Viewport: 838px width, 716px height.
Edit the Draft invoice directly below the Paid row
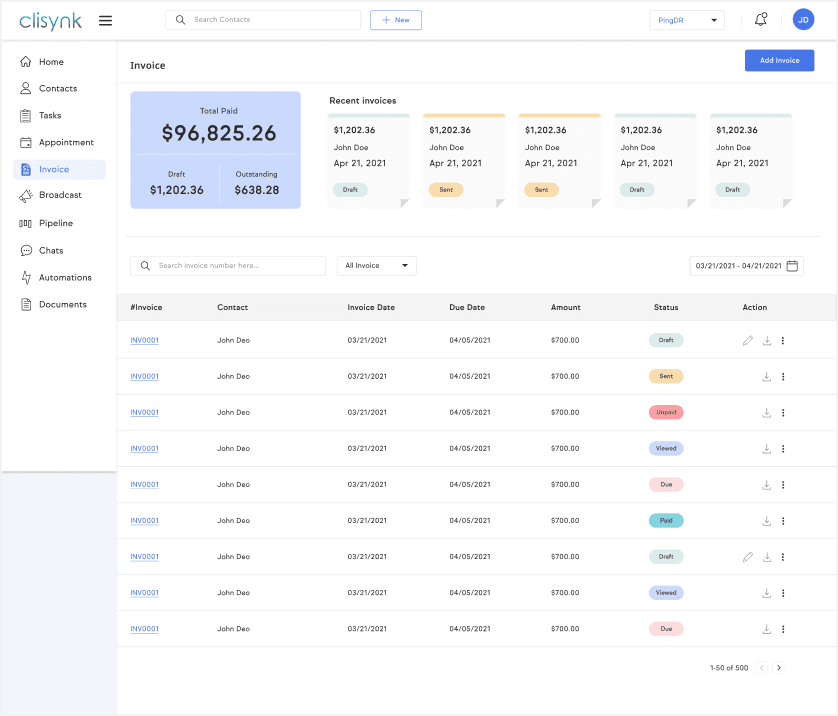pyautogui.click(x=748, y=557)
